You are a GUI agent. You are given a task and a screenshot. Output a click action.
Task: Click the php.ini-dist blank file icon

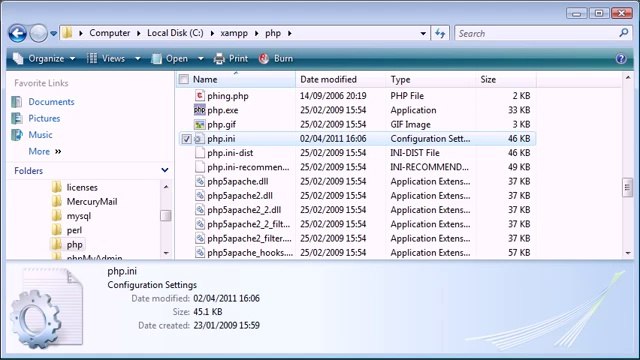pyautogui.click(x=200, y=153)
